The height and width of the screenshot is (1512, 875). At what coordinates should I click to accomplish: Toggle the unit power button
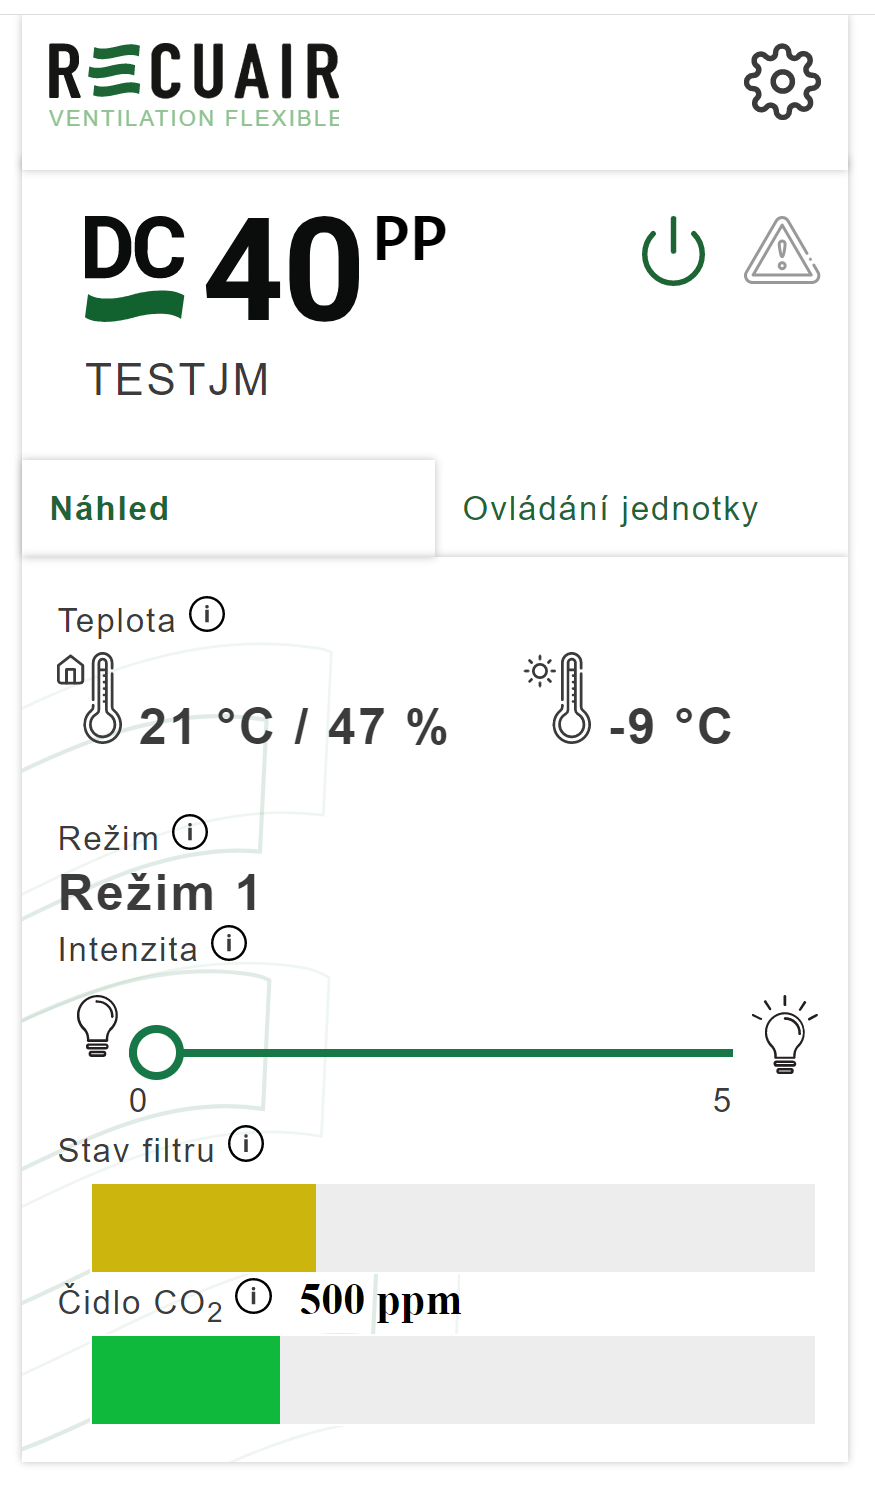673,251
